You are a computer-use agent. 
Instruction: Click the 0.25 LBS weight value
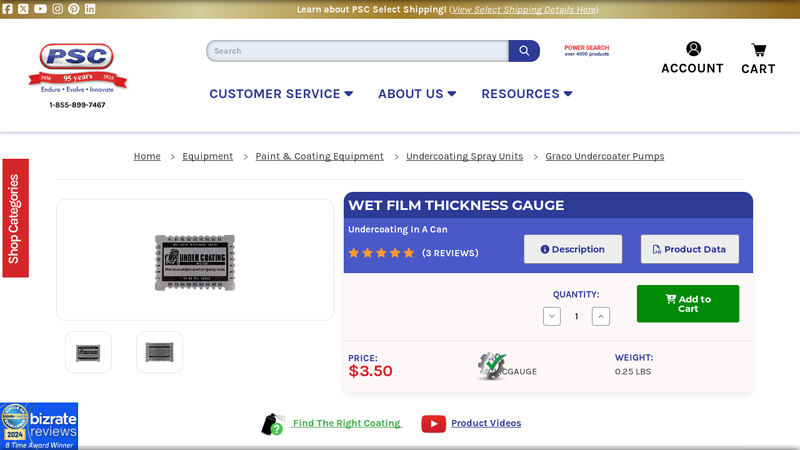tap(633, 371)
